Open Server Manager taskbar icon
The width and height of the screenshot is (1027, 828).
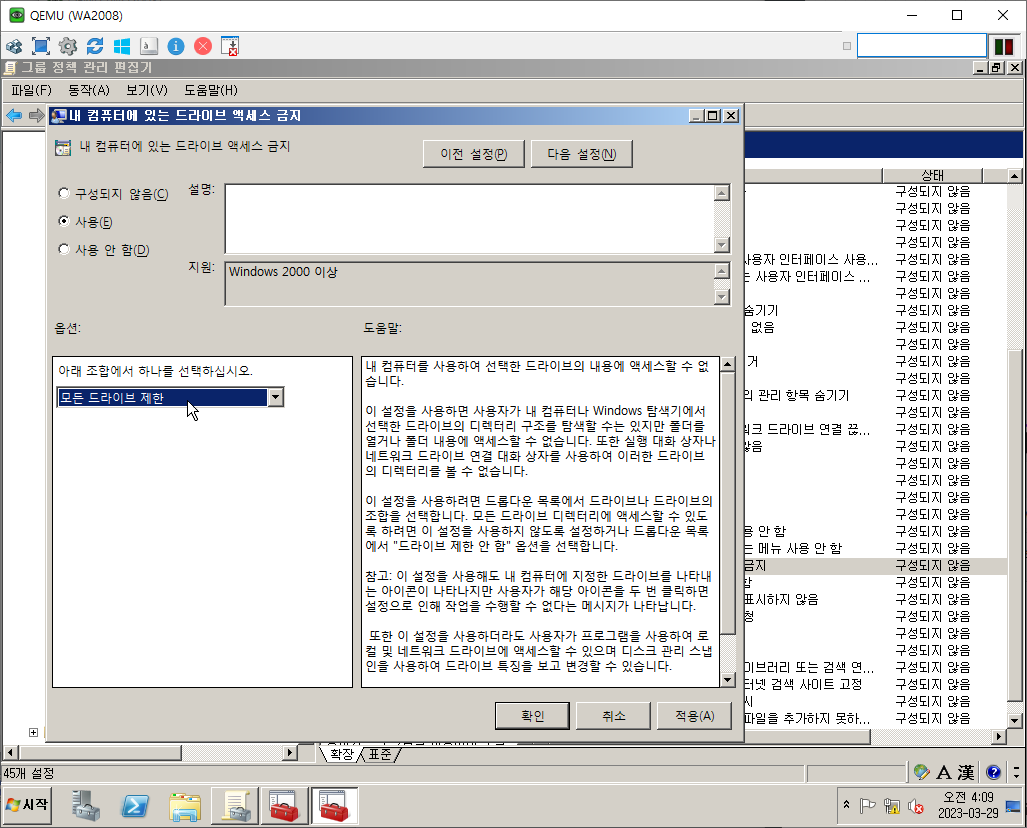[x=86, y=805]
